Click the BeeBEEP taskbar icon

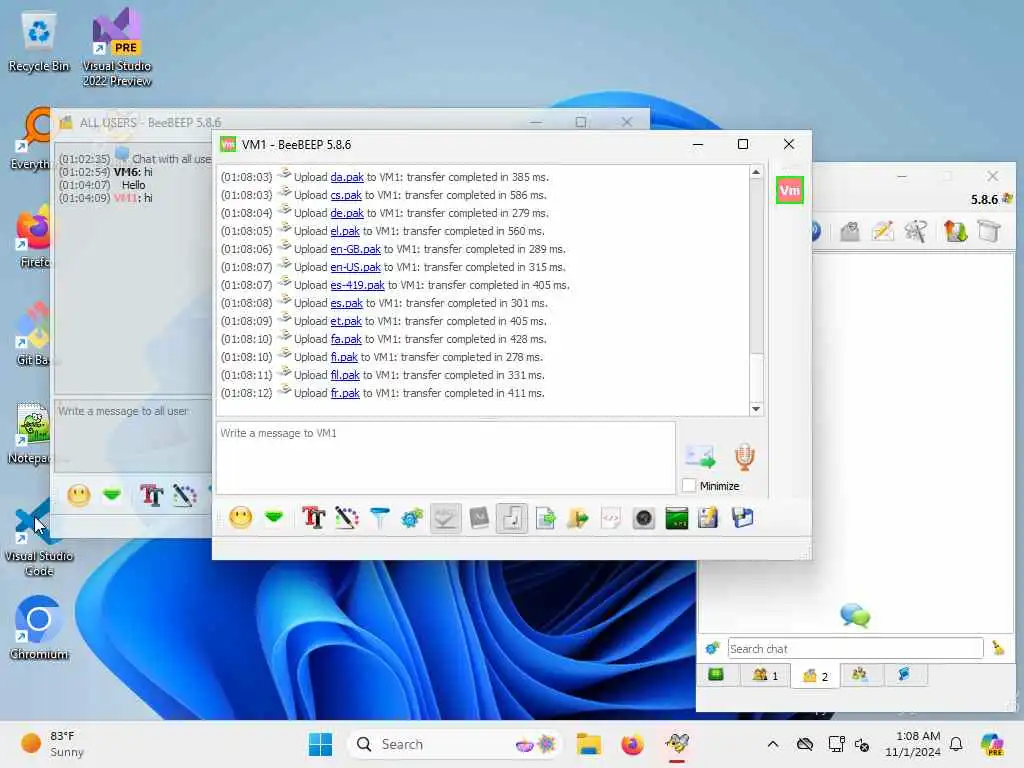coord(677,744)
